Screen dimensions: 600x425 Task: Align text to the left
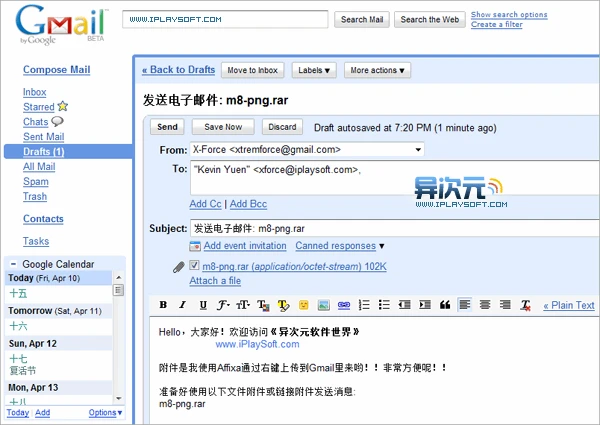[465, 305]
